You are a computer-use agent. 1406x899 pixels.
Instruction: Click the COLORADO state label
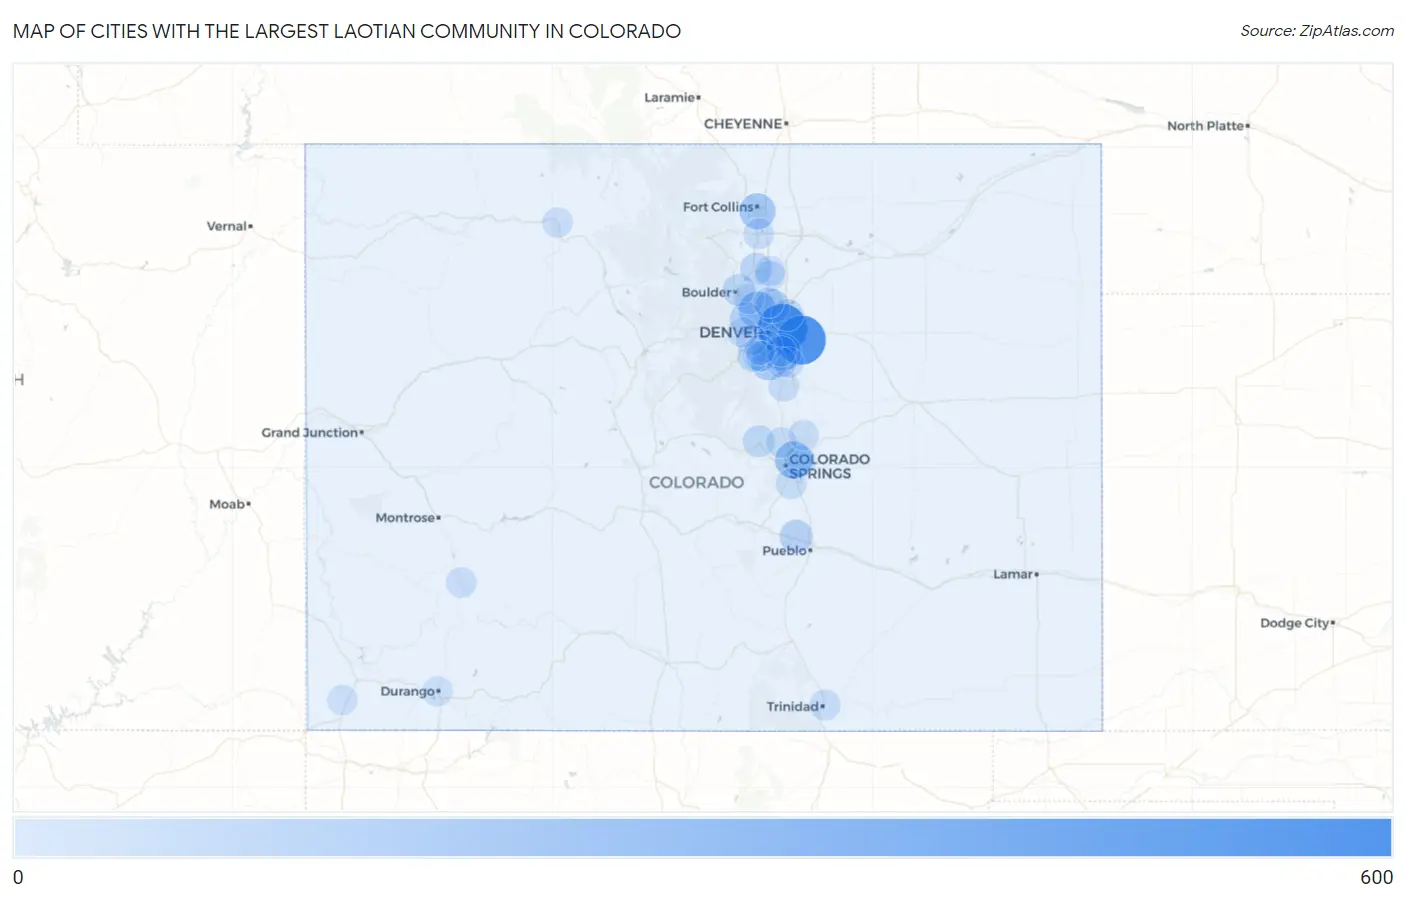(696, 482)
